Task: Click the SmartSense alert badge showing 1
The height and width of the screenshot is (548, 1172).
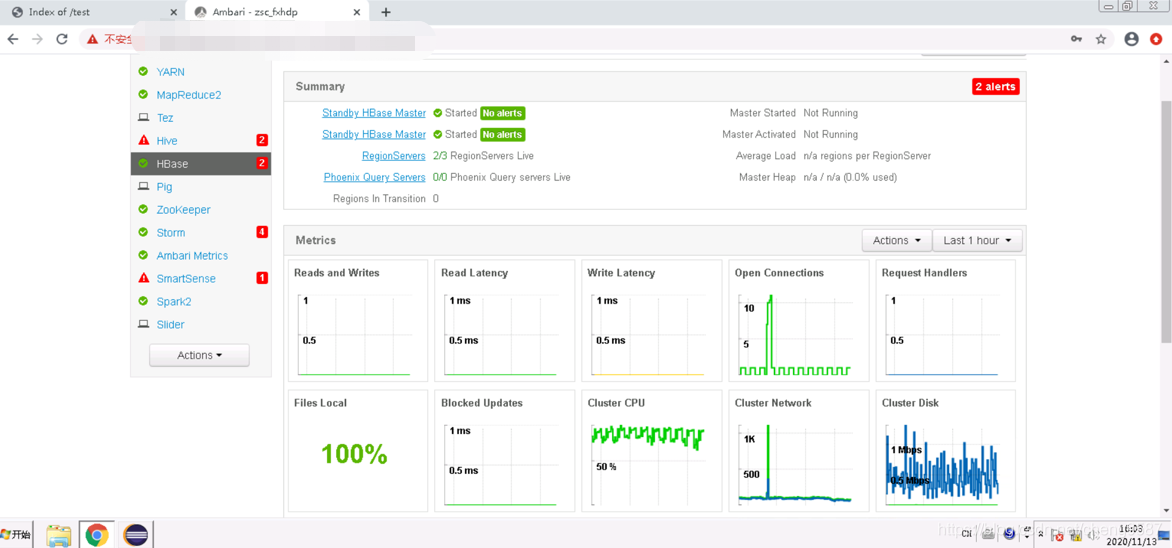Action: 262,278
